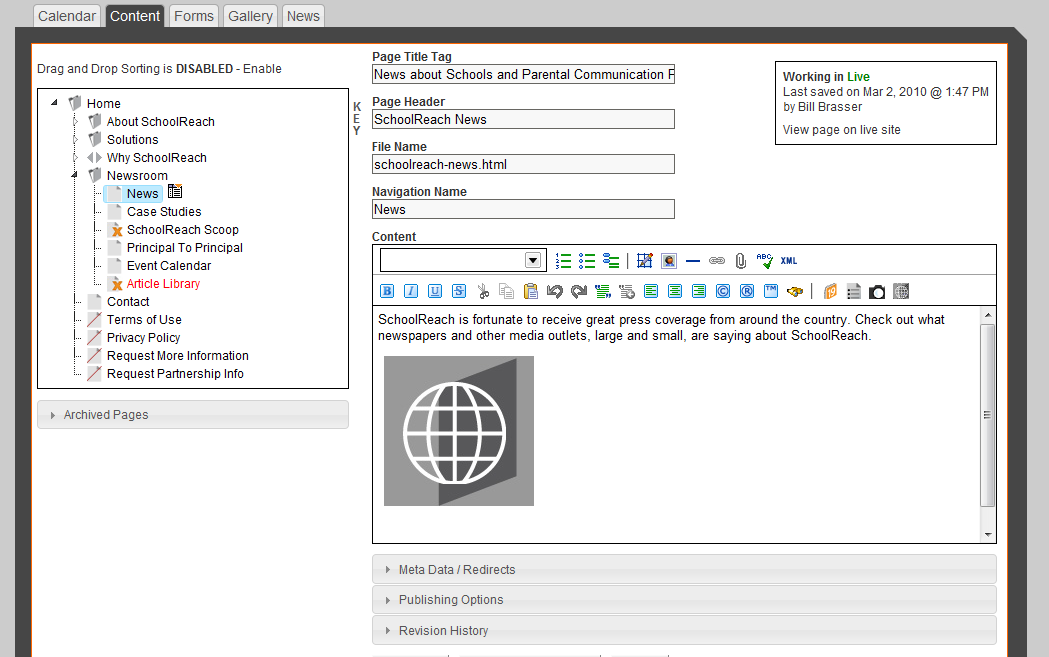Toggle bold formatting
The image size is (1049, 657).
387,291
